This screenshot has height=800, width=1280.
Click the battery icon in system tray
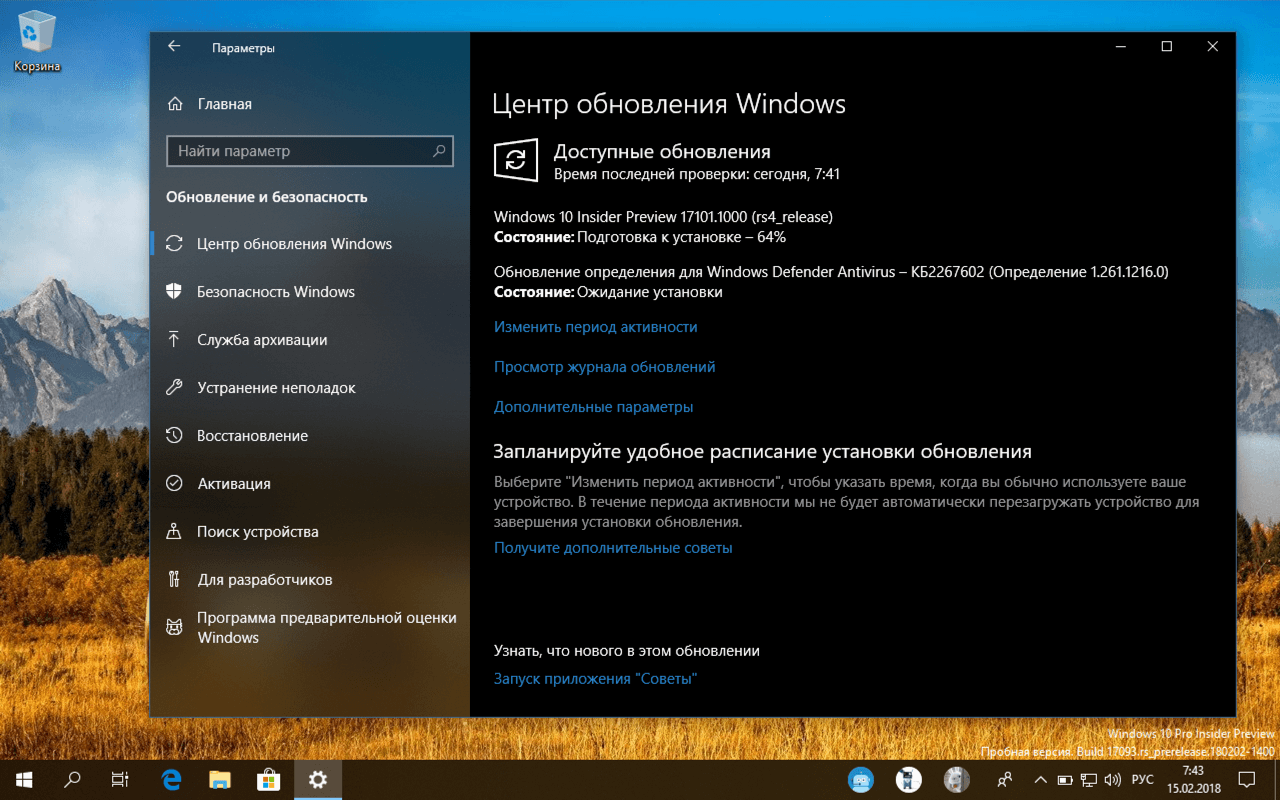pyautogui.click(x=1065, y=779)
